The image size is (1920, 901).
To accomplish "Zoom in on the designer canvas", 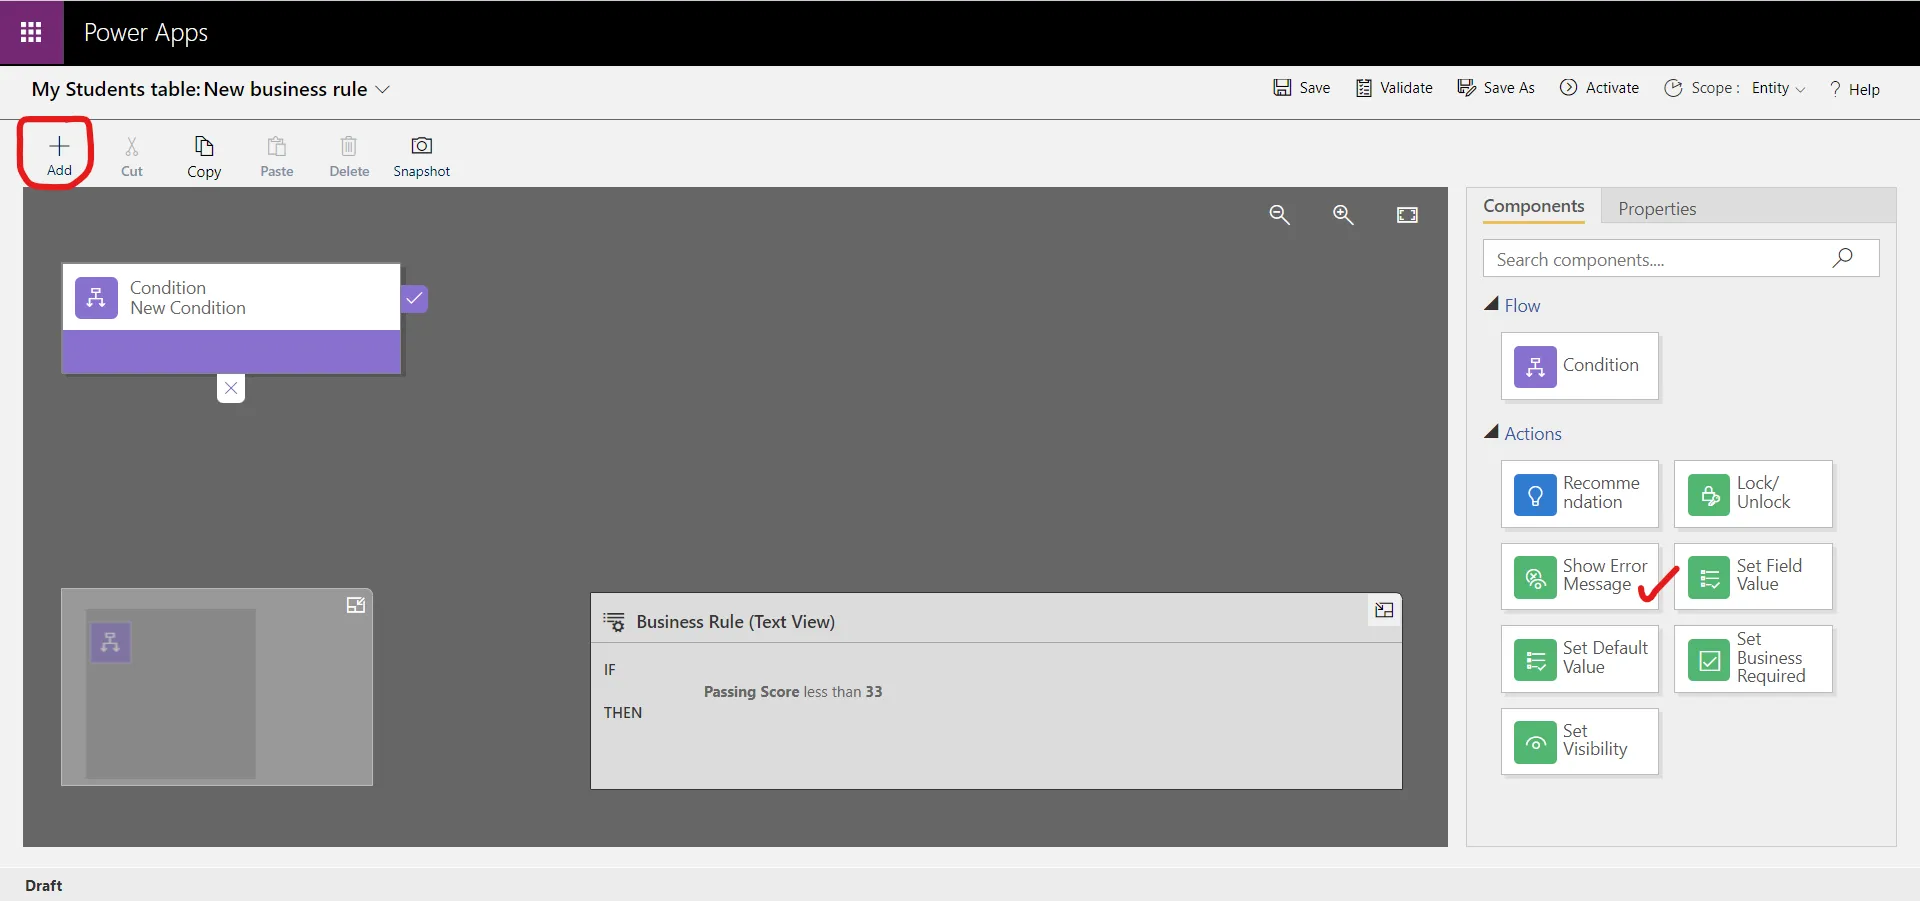I will (x=1343, y=215).
